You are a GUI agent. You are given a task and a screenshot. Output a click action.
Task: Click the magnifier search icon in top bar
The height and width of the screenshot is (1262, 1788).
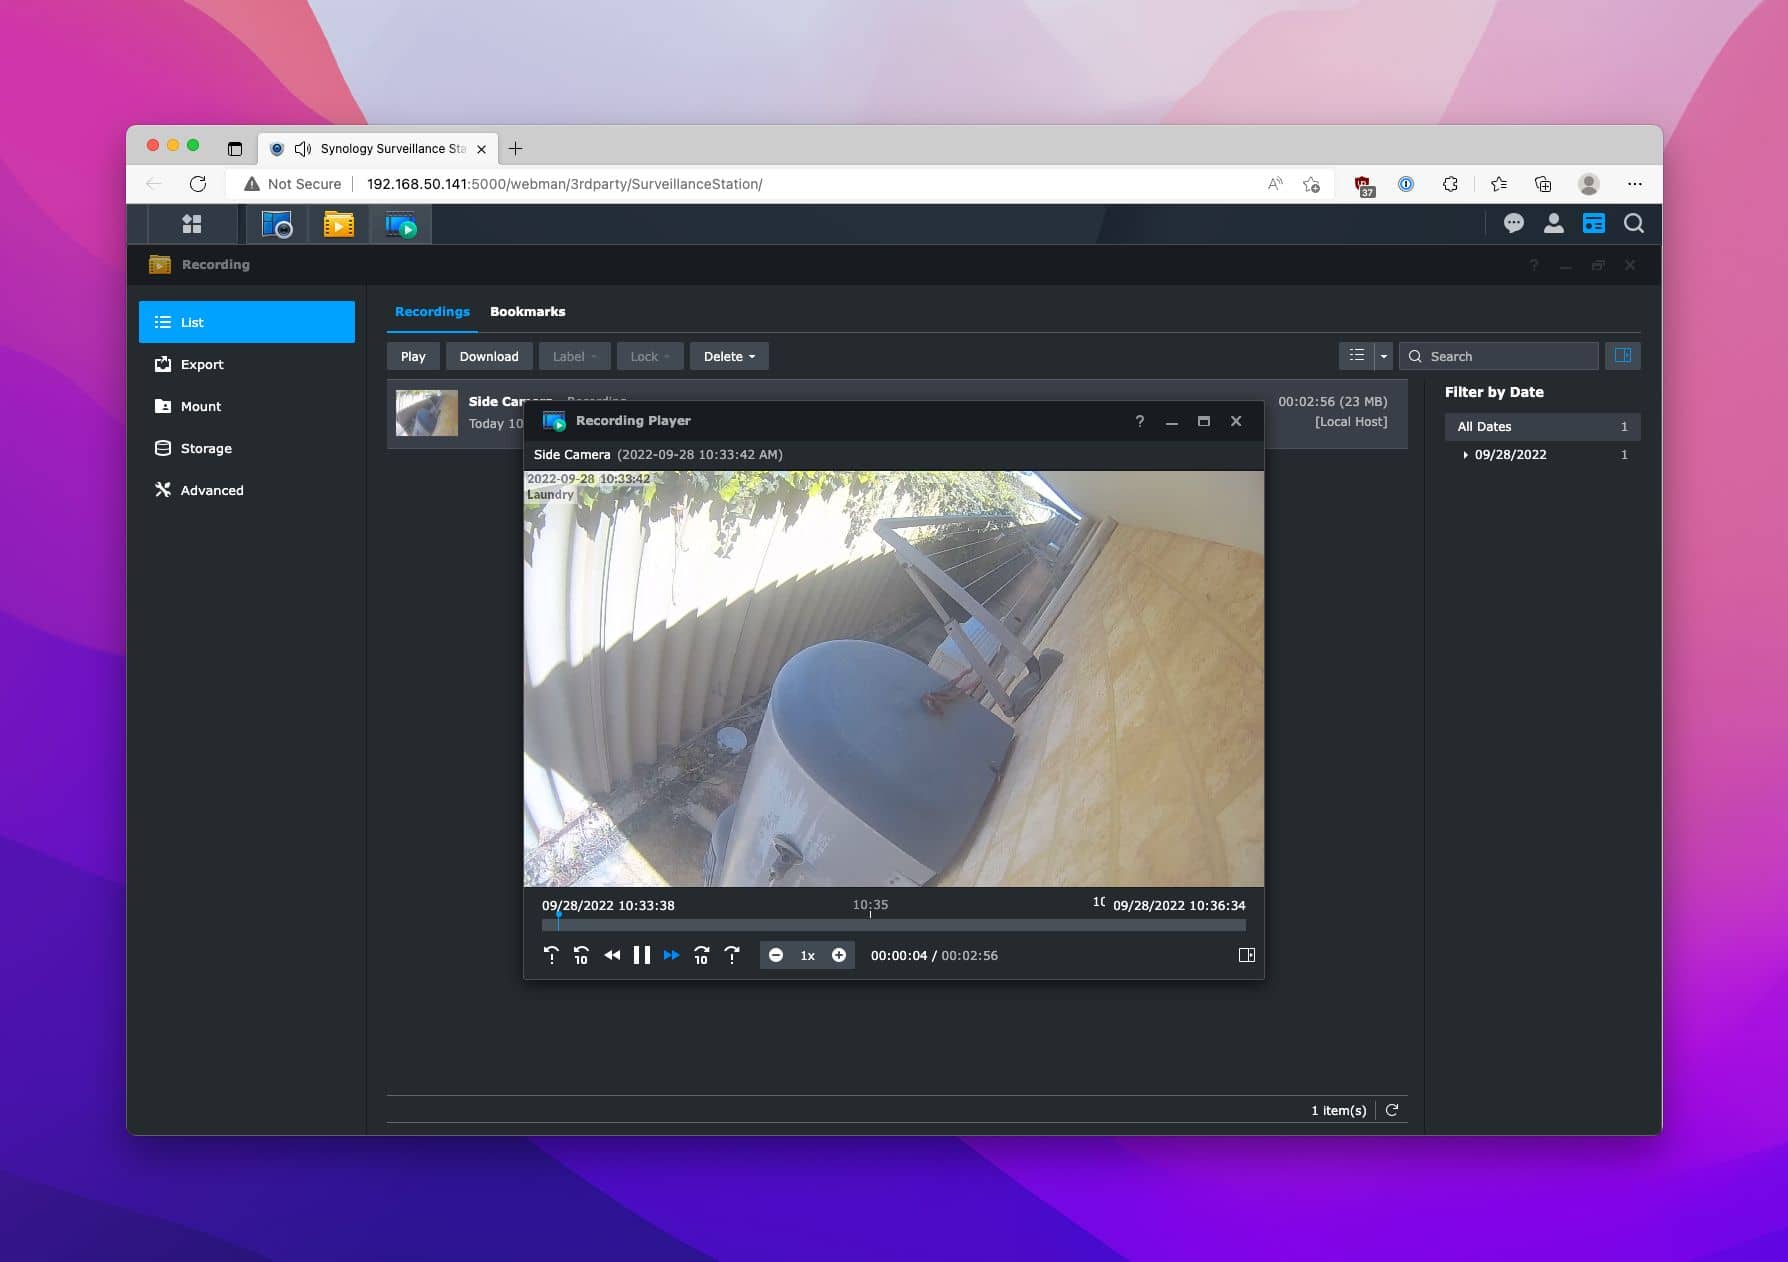click(1634, 224)
